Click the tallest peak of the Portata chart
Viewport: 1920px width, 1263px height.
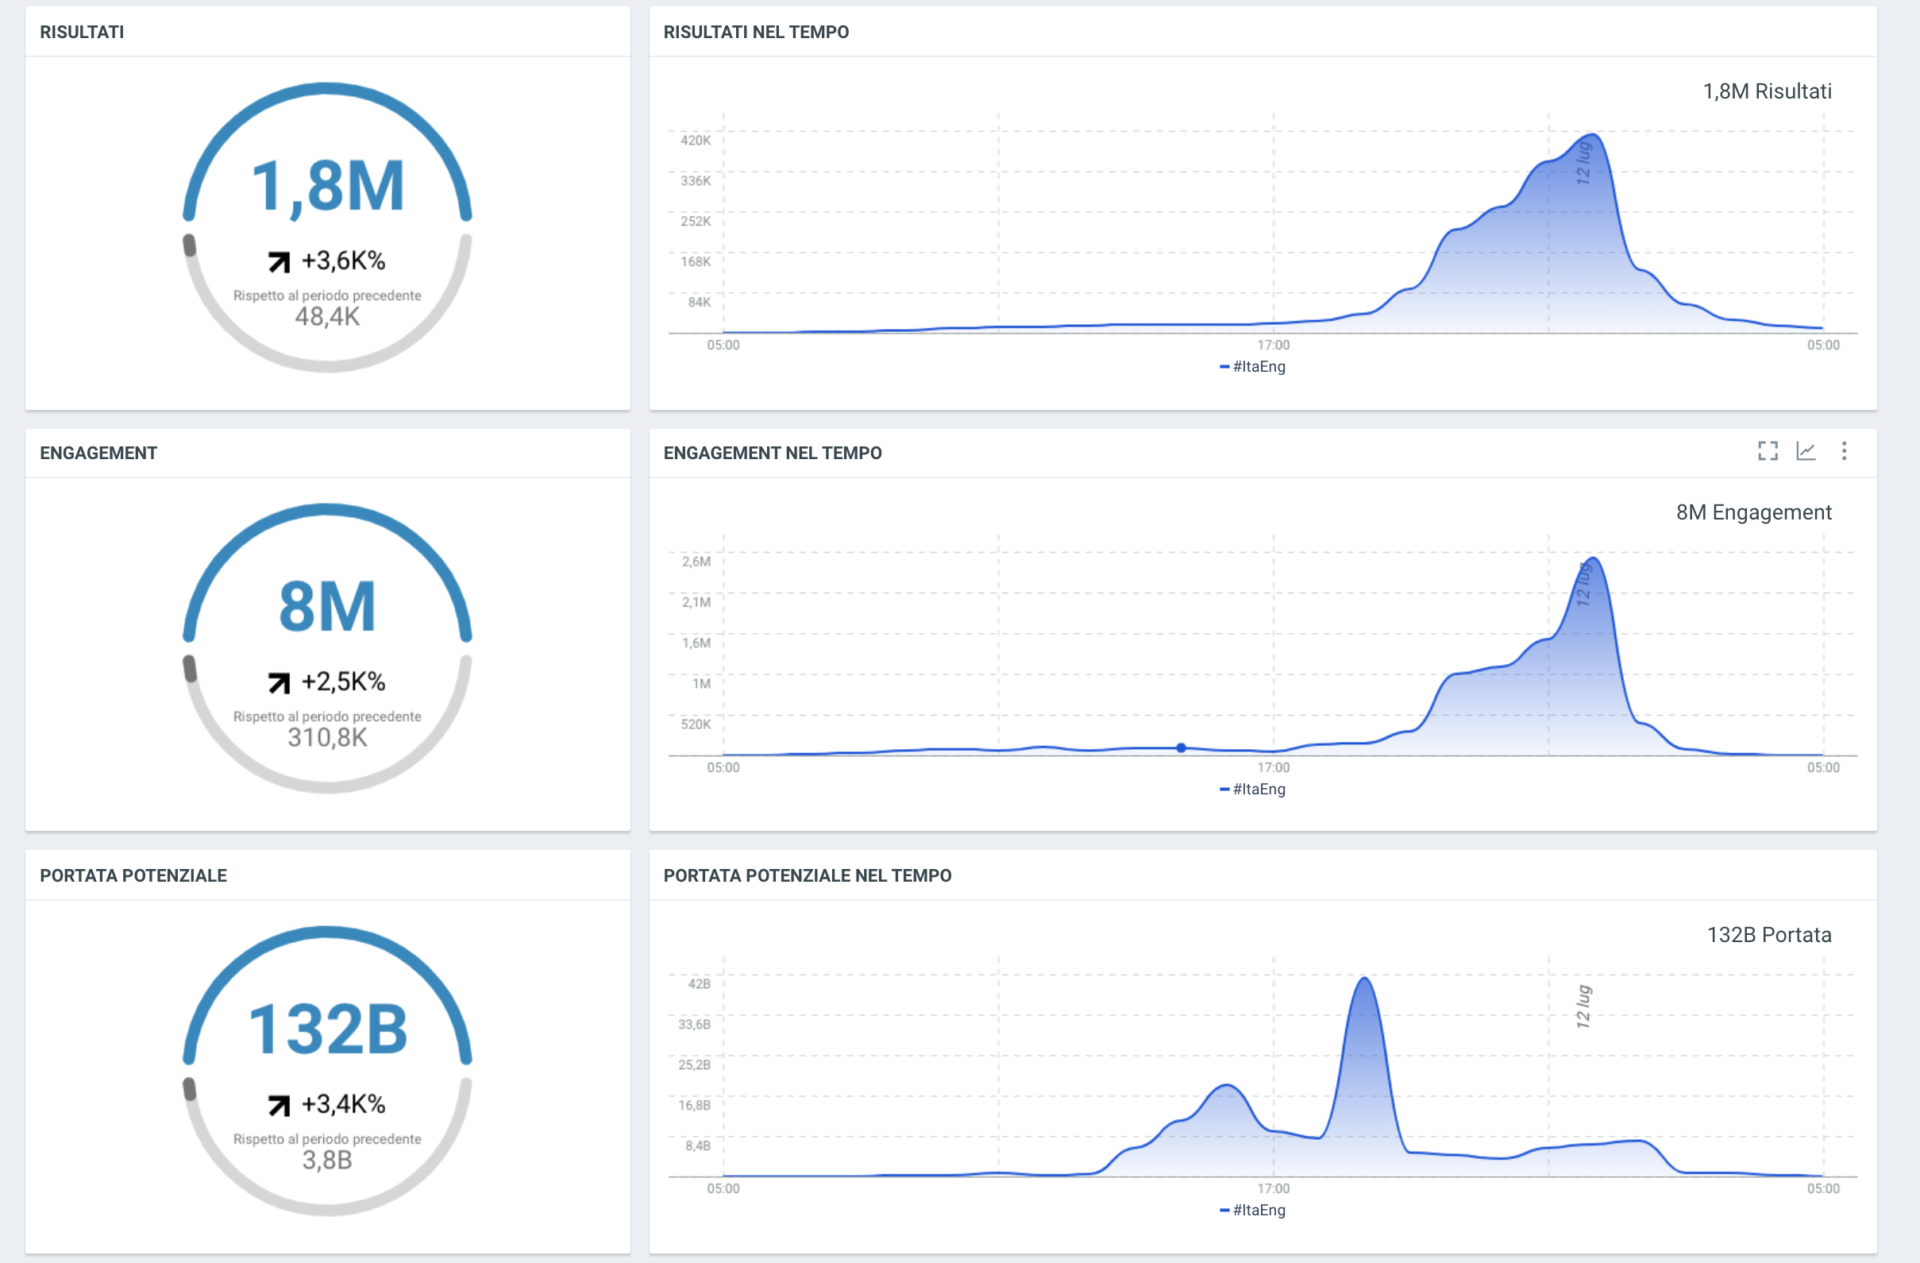coord(1364,979)
